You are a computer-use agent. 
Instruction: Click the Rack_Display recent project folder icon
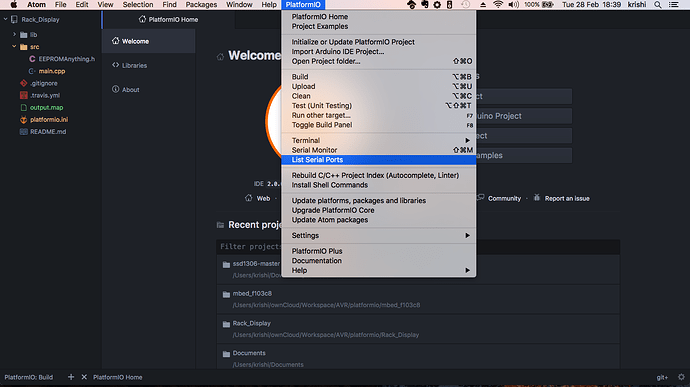pos(226,324)
